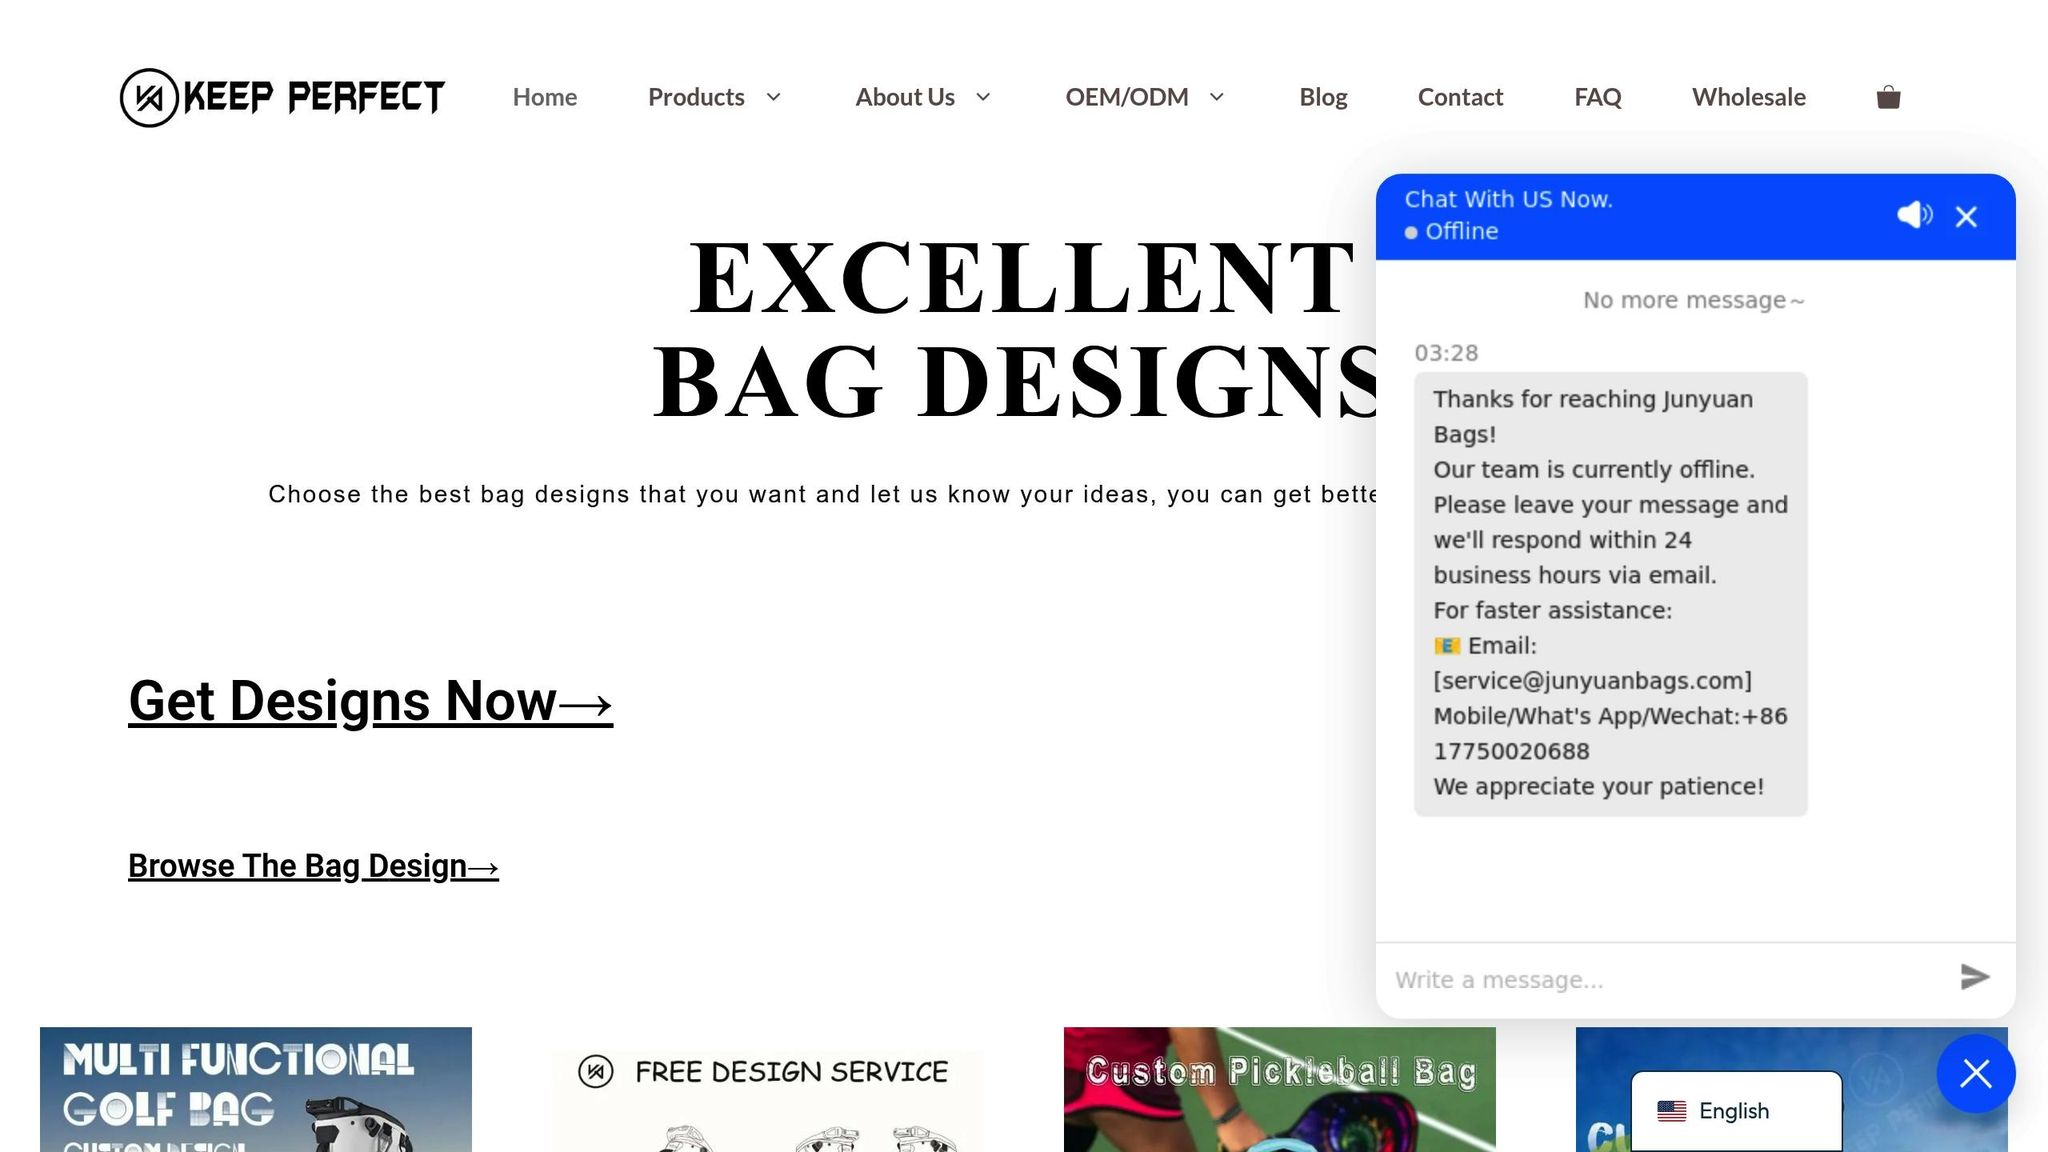
Task: Open Multi Functional Golf Bag thumbnail
Action: [255, 1090]
